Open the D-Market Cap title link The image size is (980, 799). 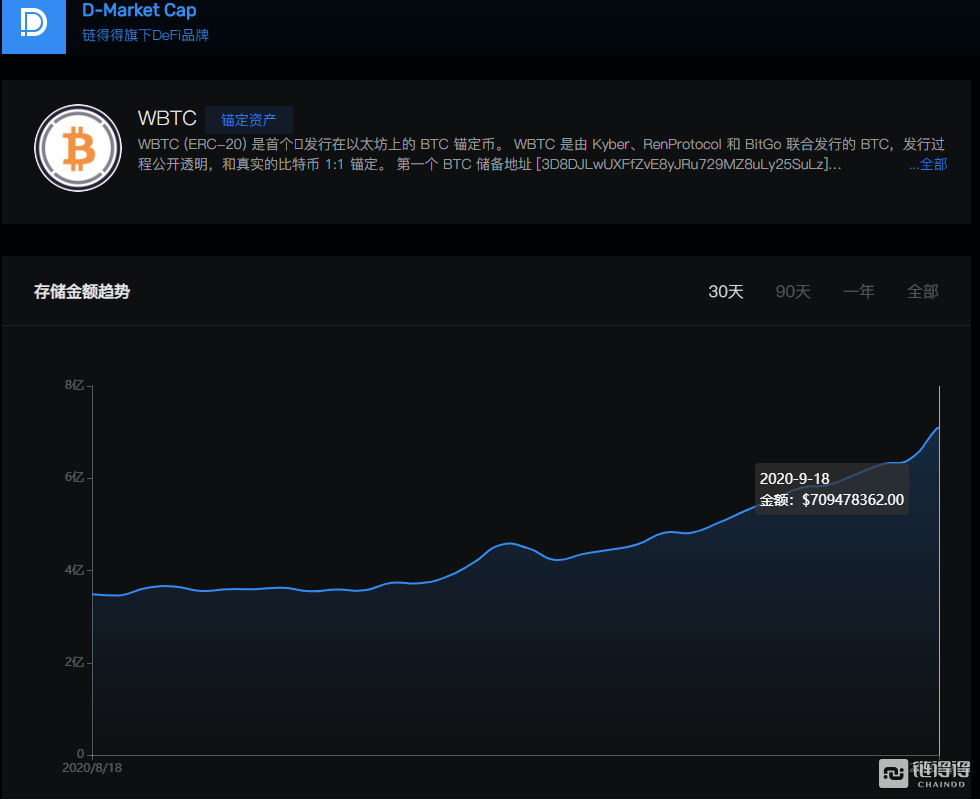(x=139, y=10)
